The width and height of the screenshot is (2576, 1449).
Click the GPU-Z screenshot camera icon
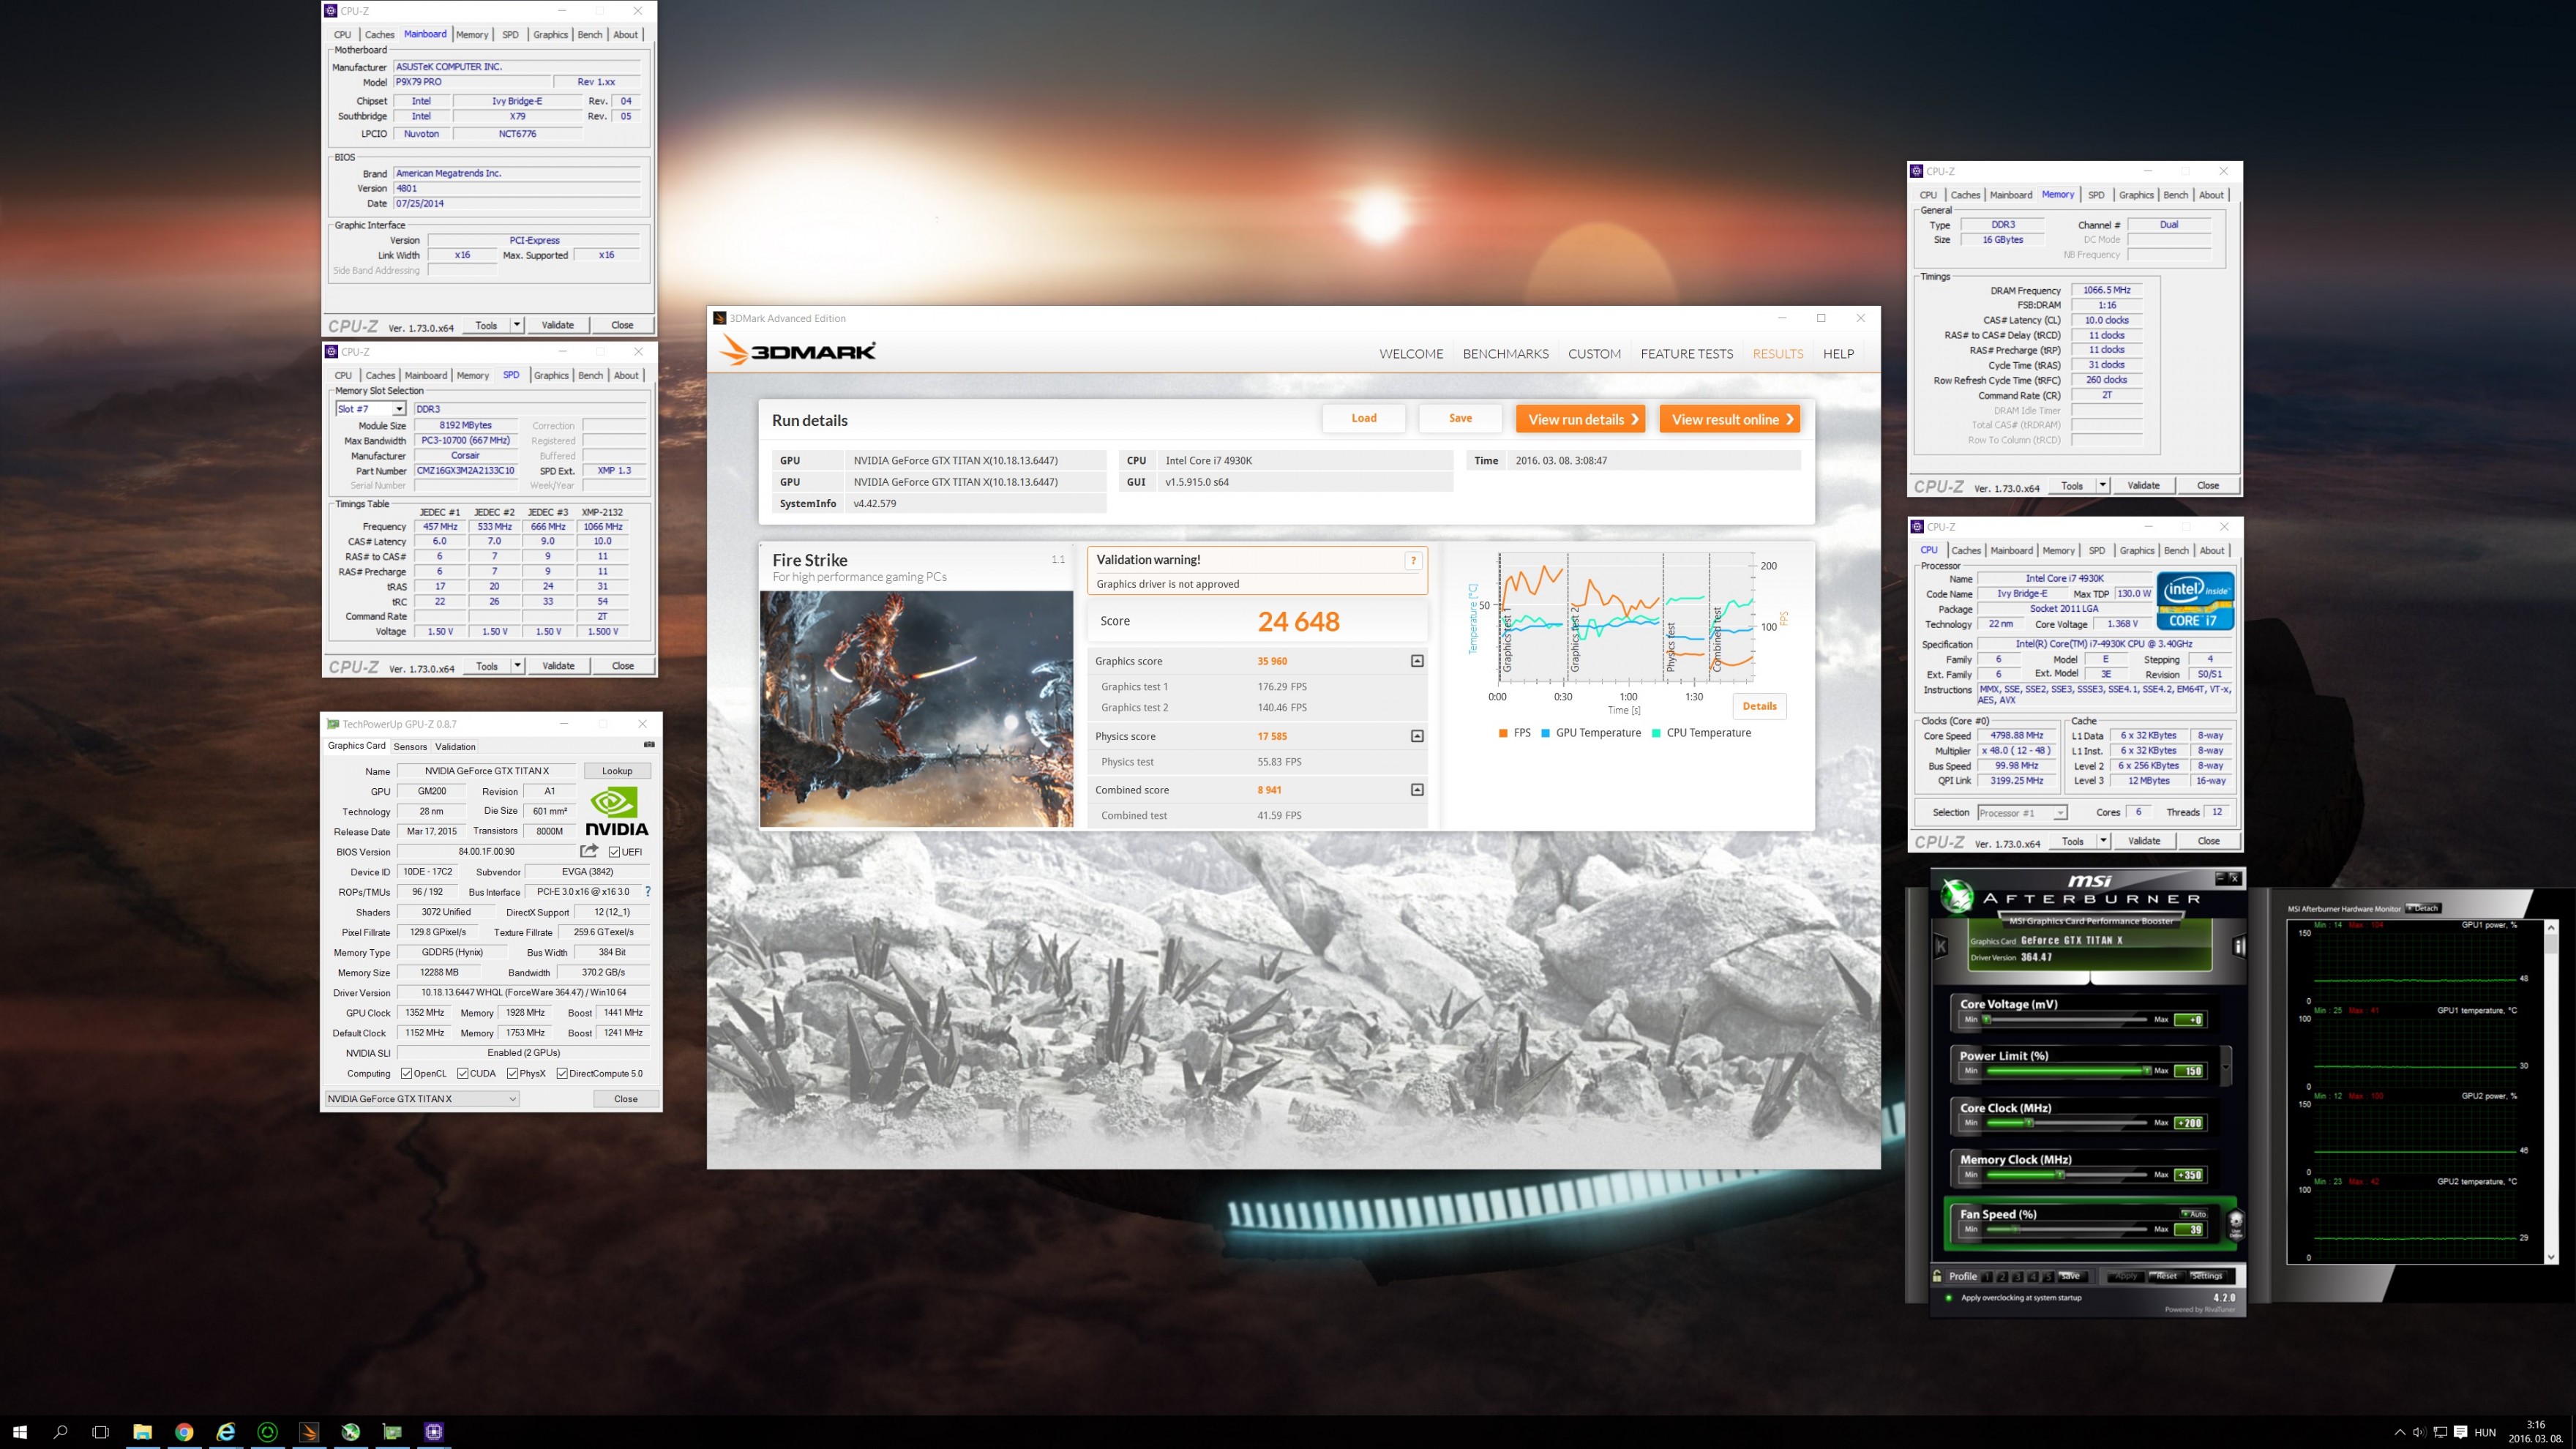[x=649, y=745]
